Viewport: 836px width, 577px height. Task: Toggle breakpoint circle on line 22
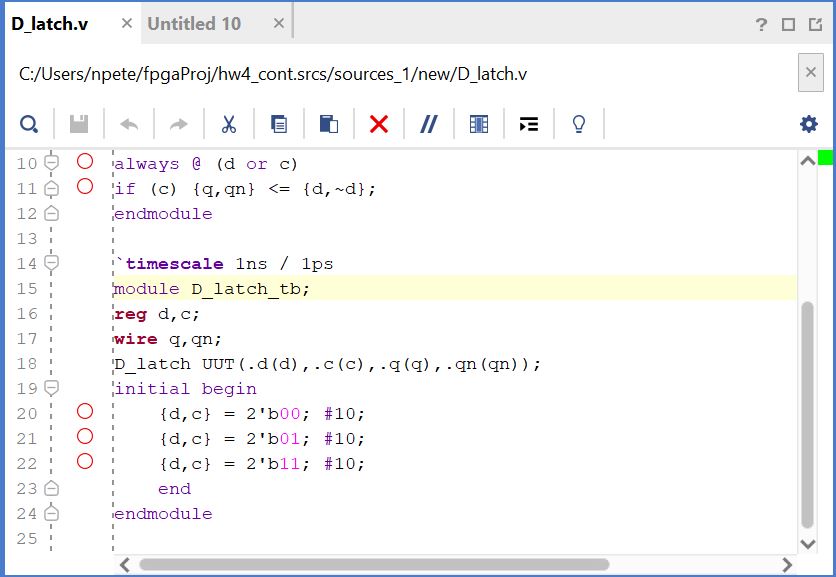[85, 461]
